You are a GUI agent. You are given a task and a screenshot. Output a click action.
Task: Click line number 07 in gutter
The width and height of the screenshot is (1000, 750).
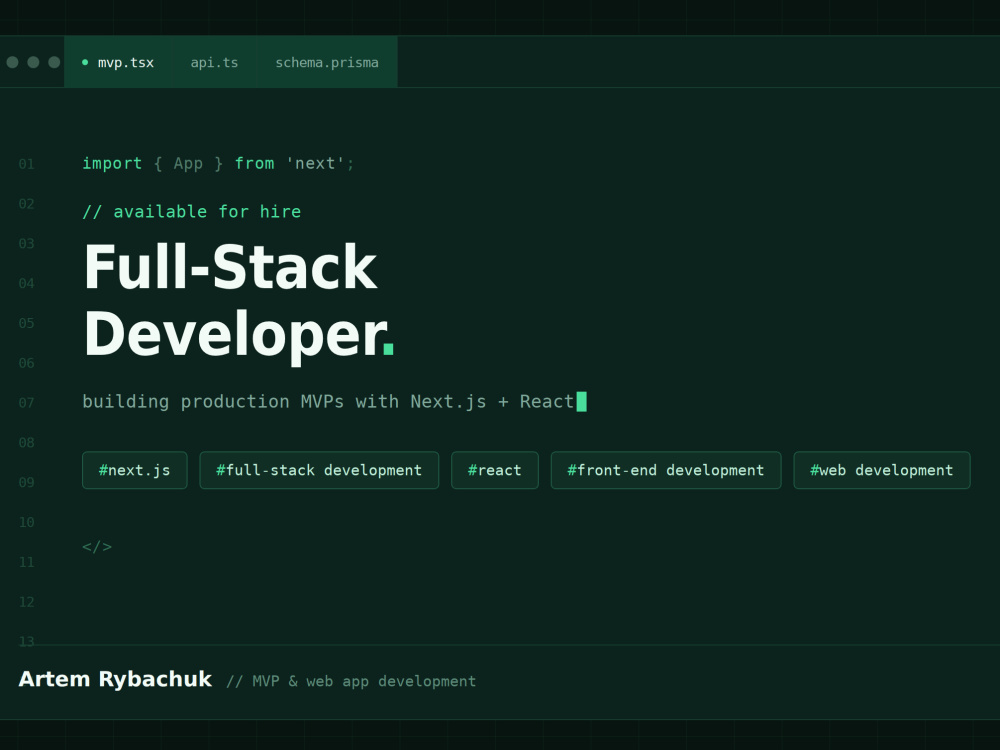(x=26, y=402)
